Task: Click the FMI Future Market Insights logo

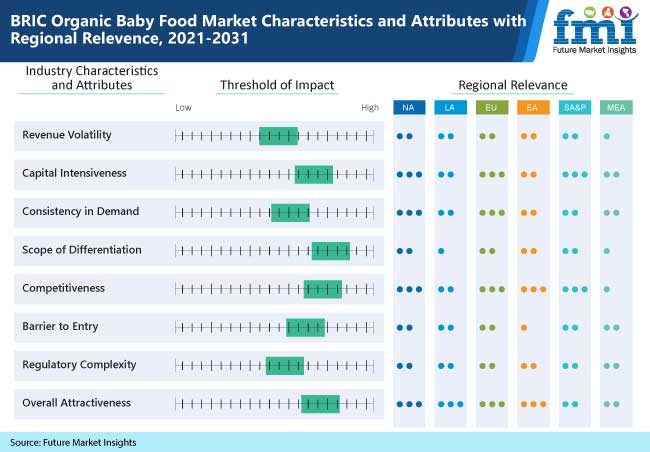Action: pyautogui.click(x=595, y=30)
